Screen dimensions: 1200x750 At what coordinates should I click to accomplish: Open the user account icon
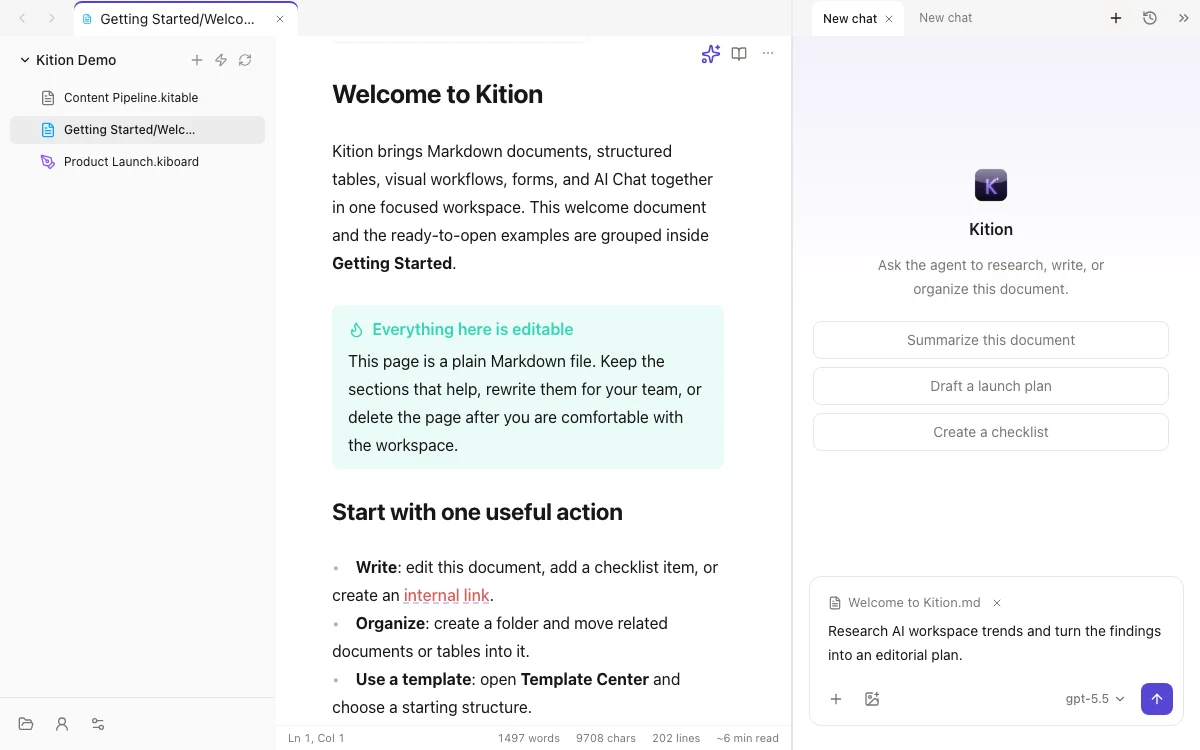[x=62, y=724]
